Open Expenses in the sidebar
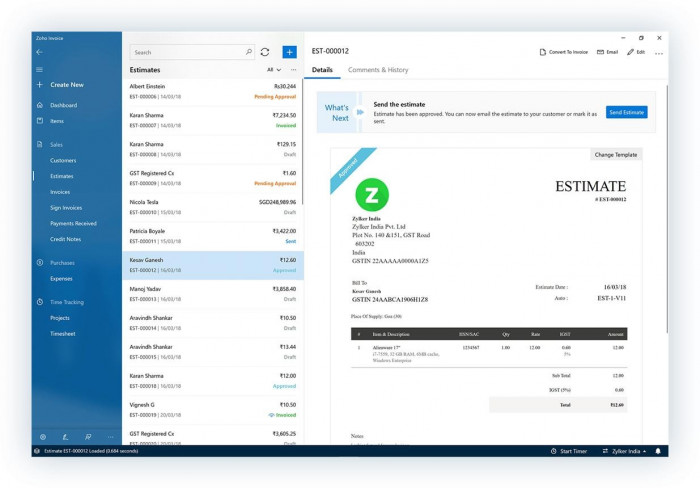Image resolution: width=700 pixels, height=488 pixels. click(61, 278)
